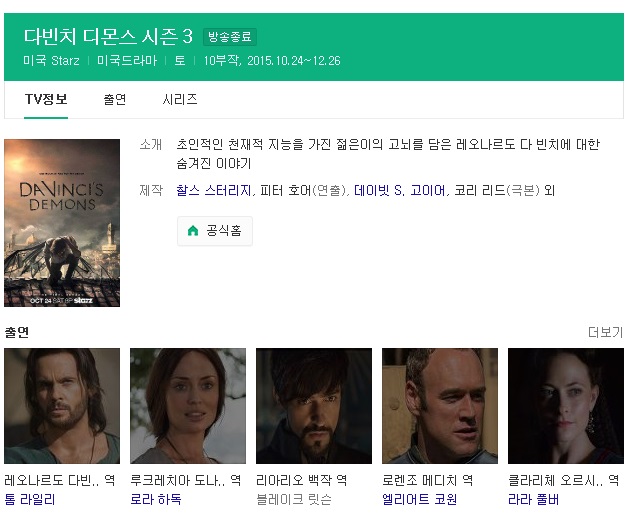Viewport: 634px width, 520px height.
Task: Switch to the TV정보 tab
Action: click(46, 99)
